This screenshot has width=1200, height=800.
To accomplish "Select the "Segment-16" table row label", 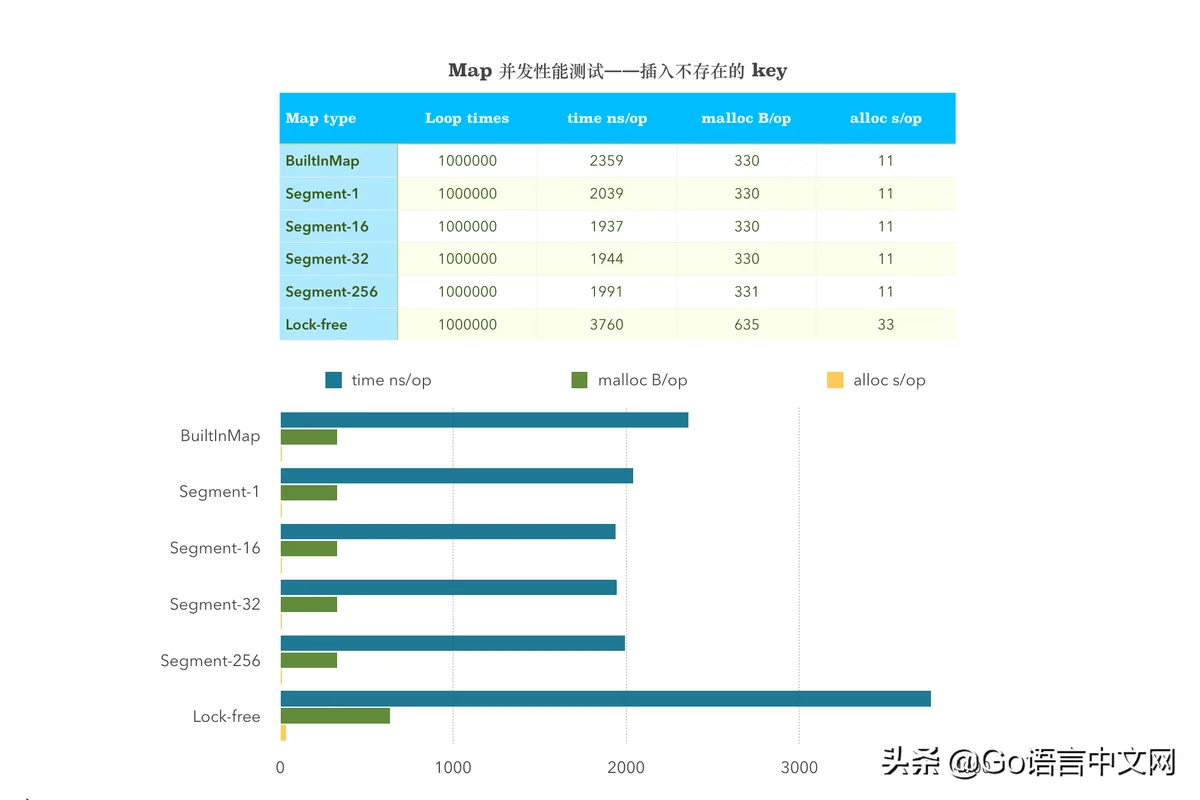I will click(x=327, y=227).
